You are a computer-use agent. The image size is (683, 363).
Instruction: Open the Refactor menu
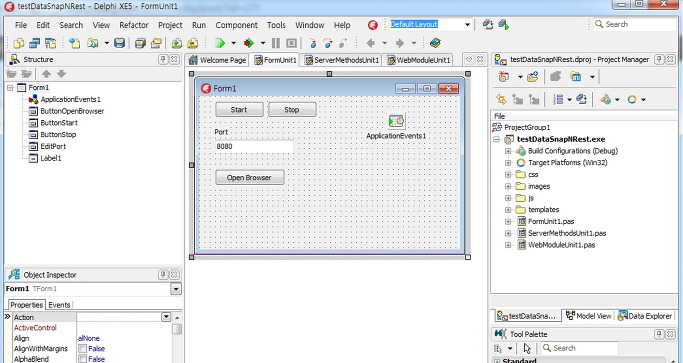pos(134,25)
